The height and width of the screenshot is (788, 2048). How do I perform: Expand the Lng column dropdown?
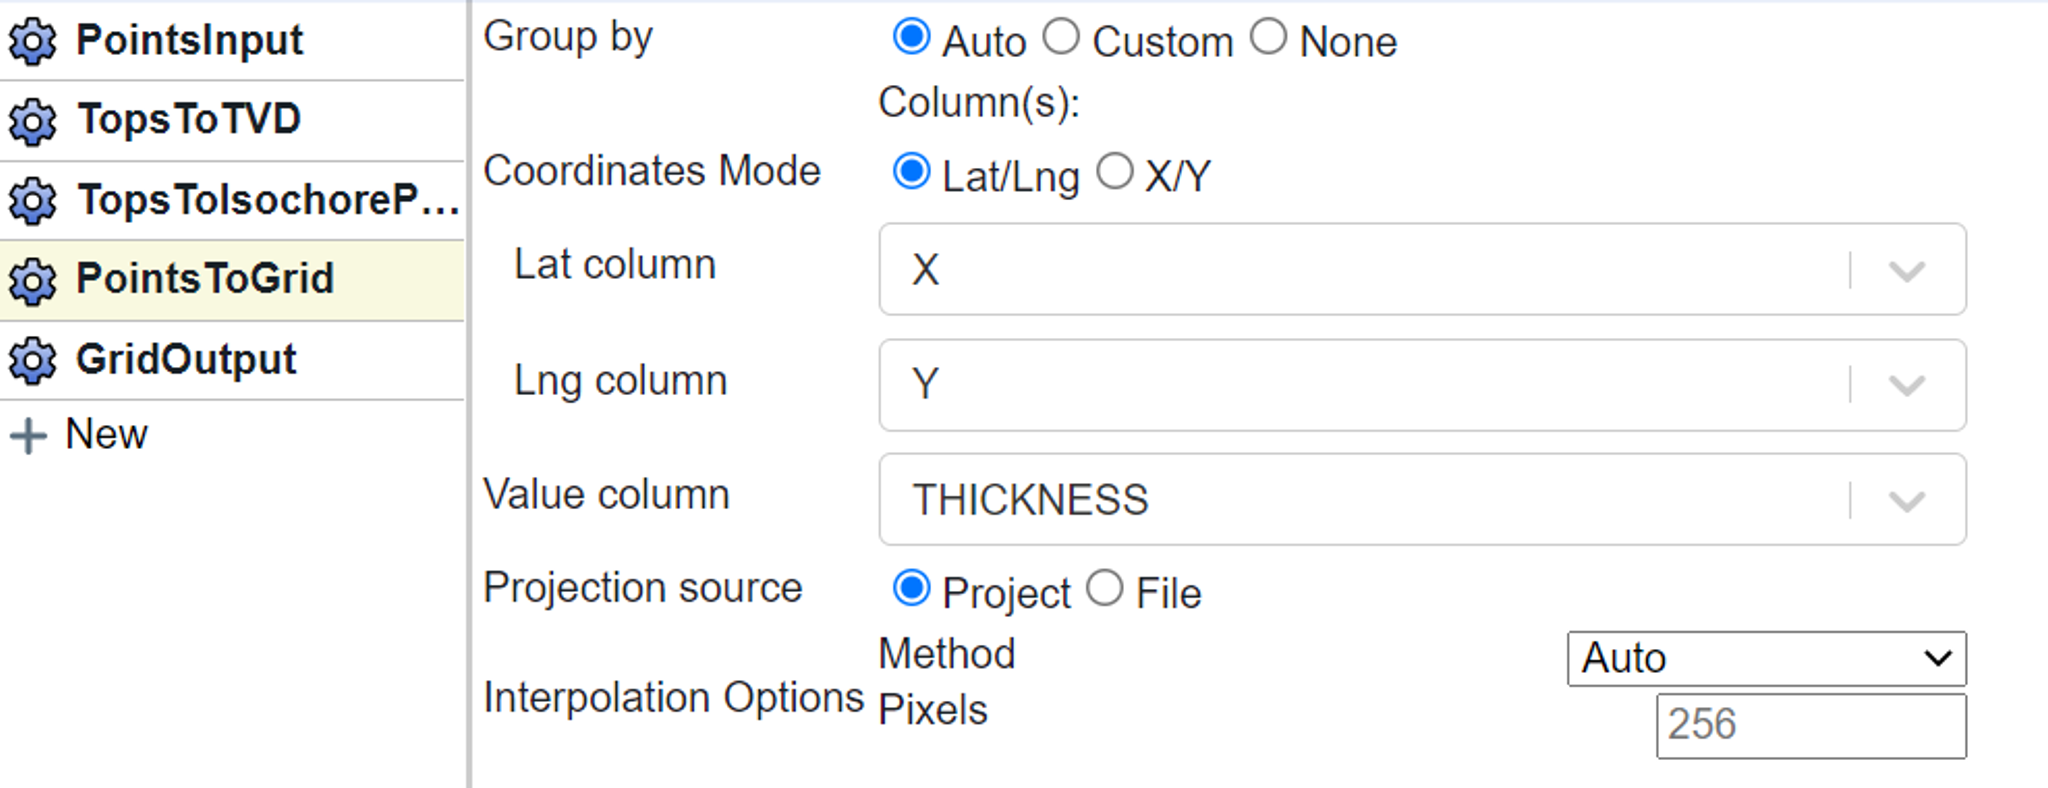pyautogui.click(x=1906, y=385)
